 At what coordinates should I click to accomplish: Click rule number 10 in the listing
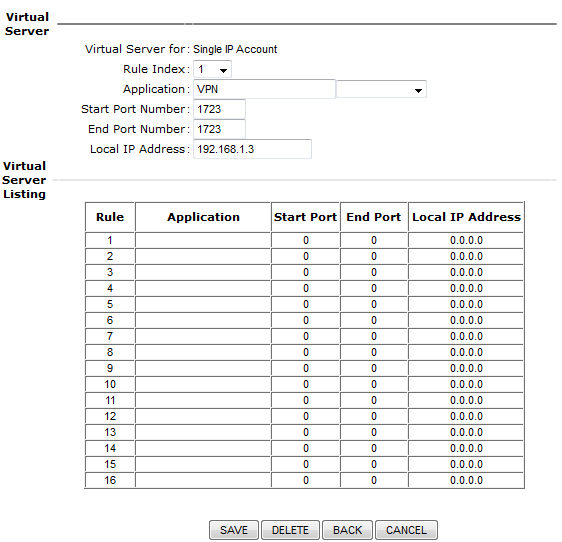click(x=110, y=384)
